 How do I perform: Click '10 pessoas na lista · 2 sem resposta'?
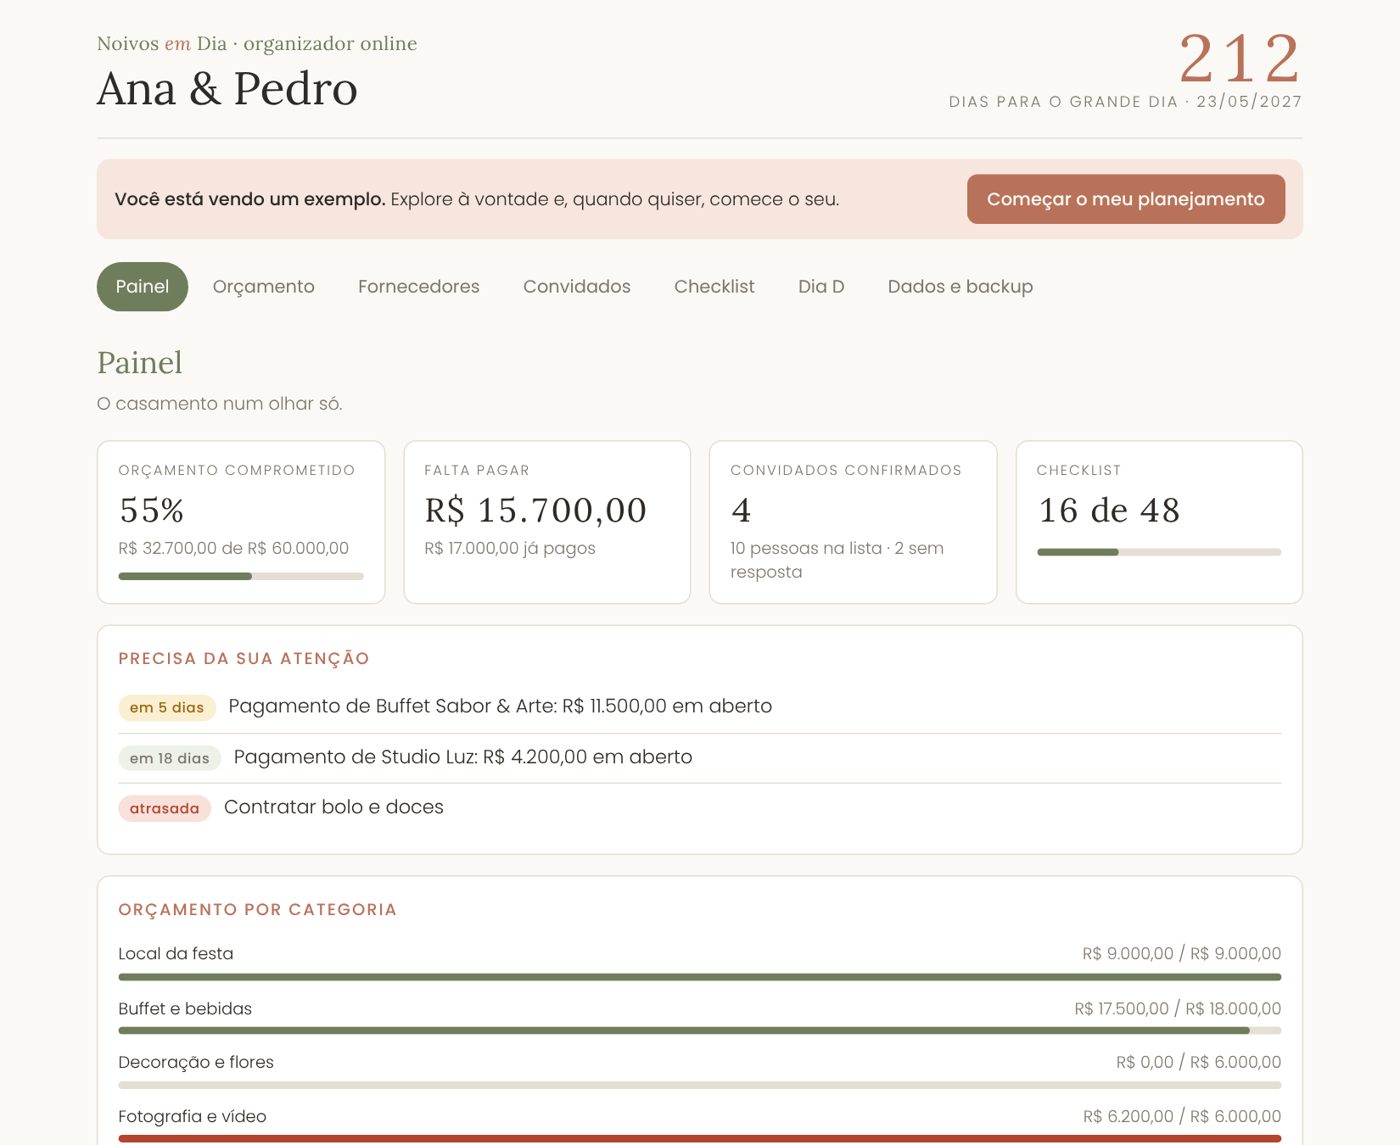(837, 560)
